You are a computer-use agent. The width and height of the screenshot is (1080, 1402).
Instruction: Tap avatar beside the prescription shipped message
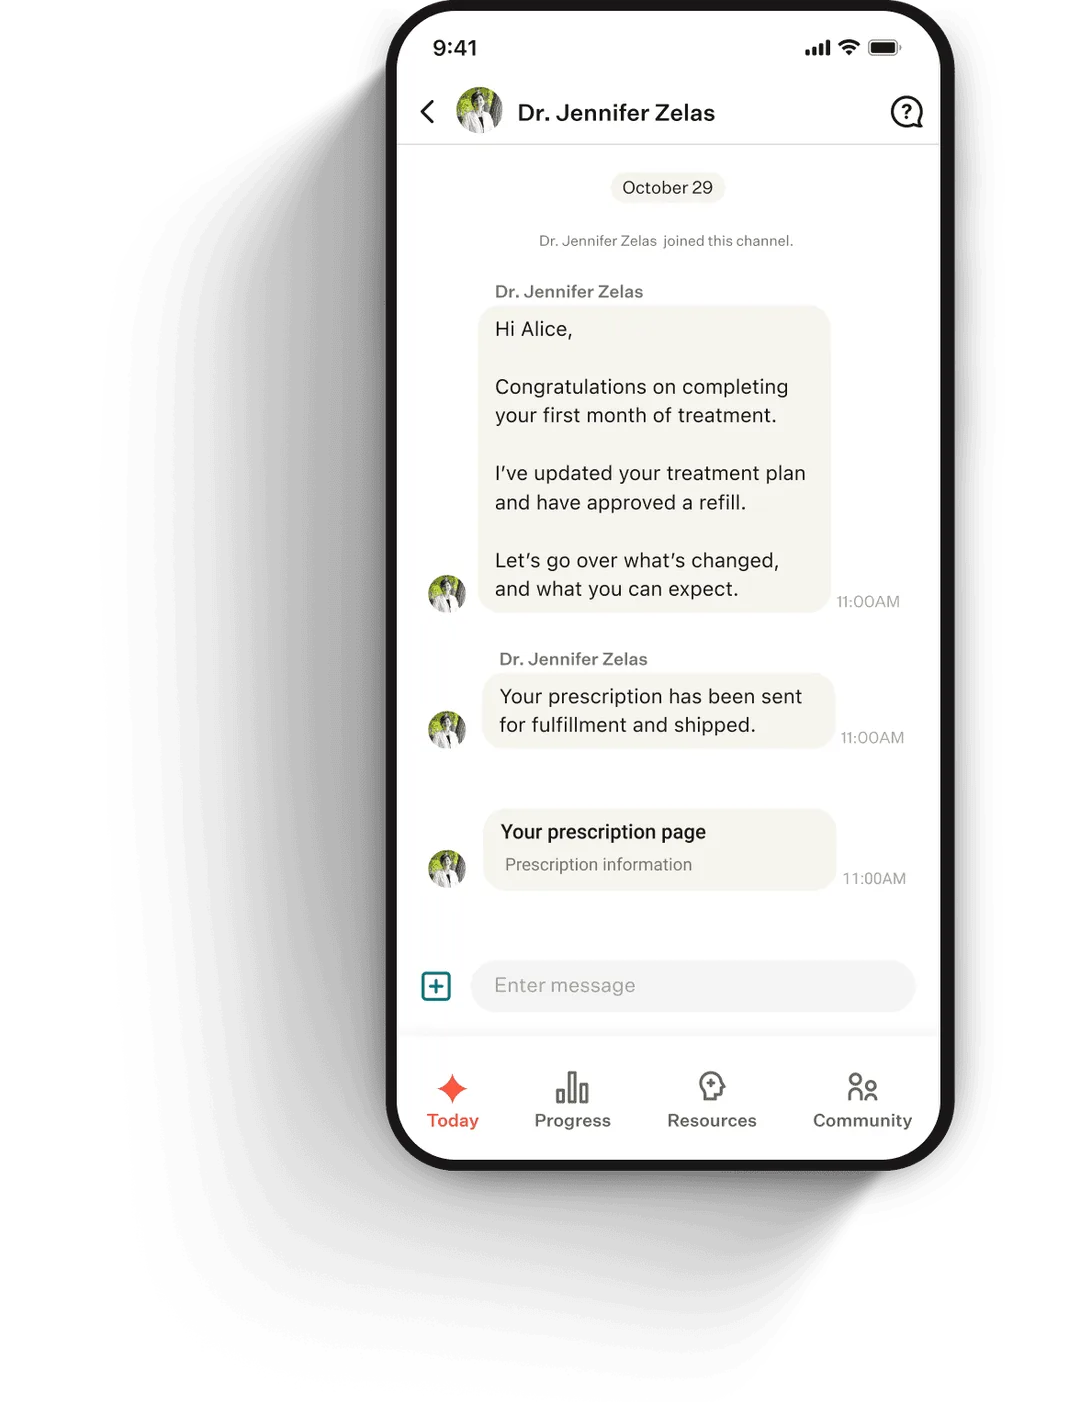coord(447,730)
